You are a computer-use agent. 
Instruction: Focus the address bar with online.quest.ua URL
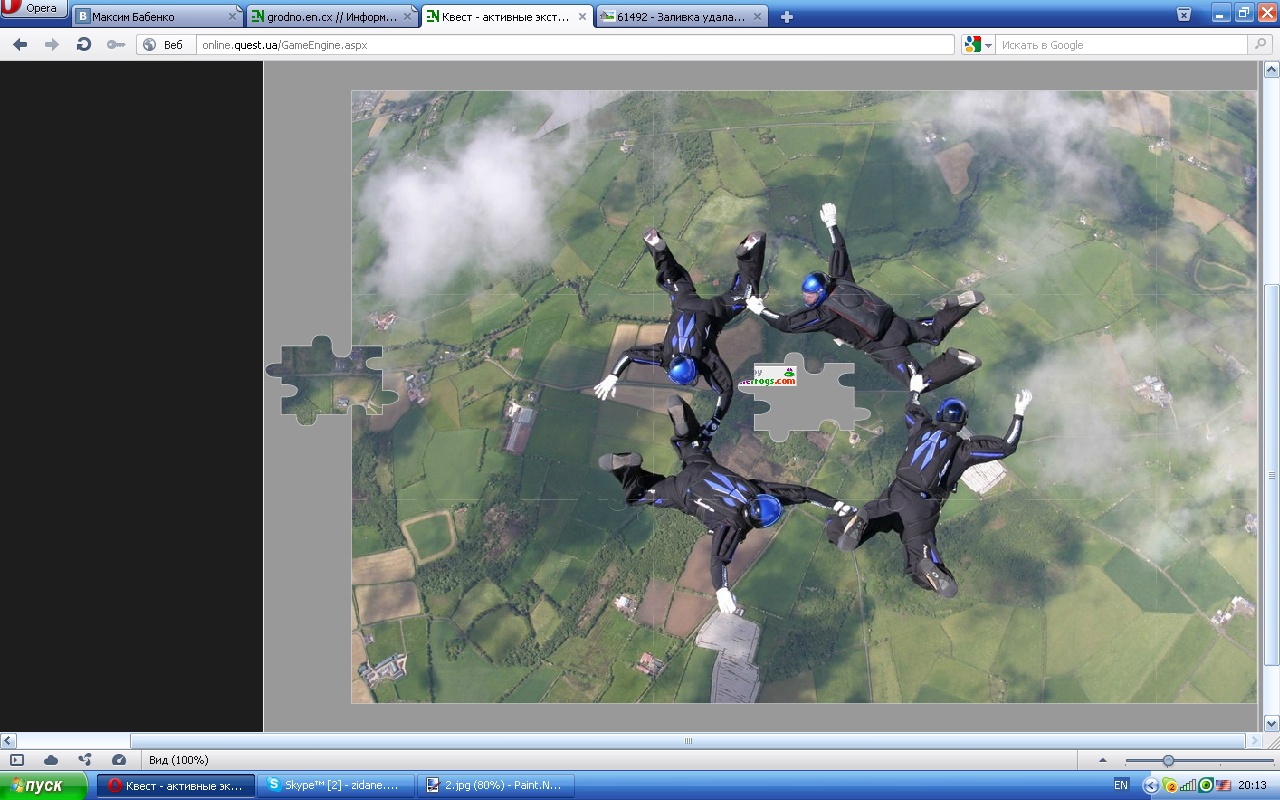click(x=575, y=45)
